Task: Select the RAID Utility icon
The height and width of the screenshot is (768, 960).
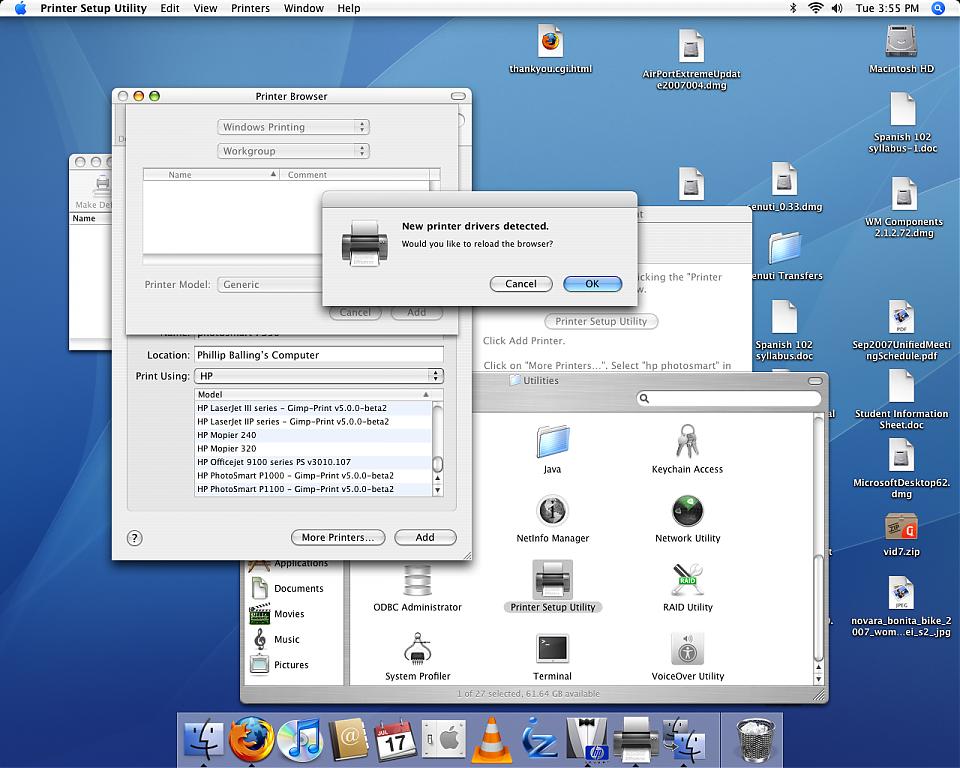Action: (687, 580)
